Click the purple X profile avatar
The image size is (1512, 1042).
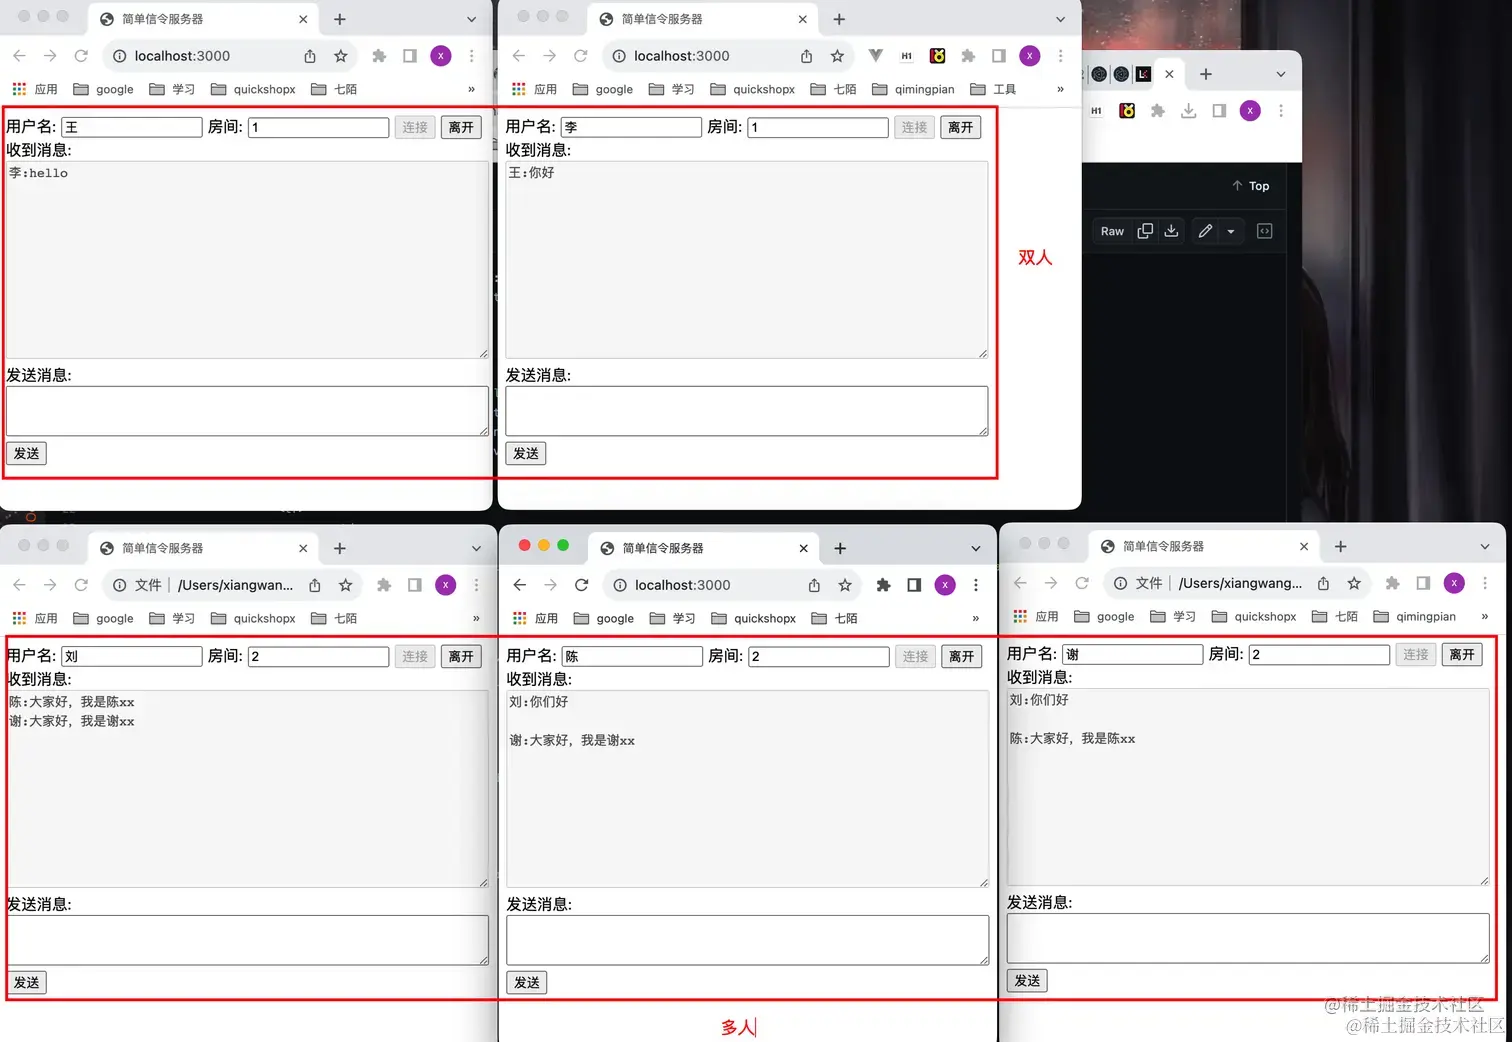coord(1029,56)
